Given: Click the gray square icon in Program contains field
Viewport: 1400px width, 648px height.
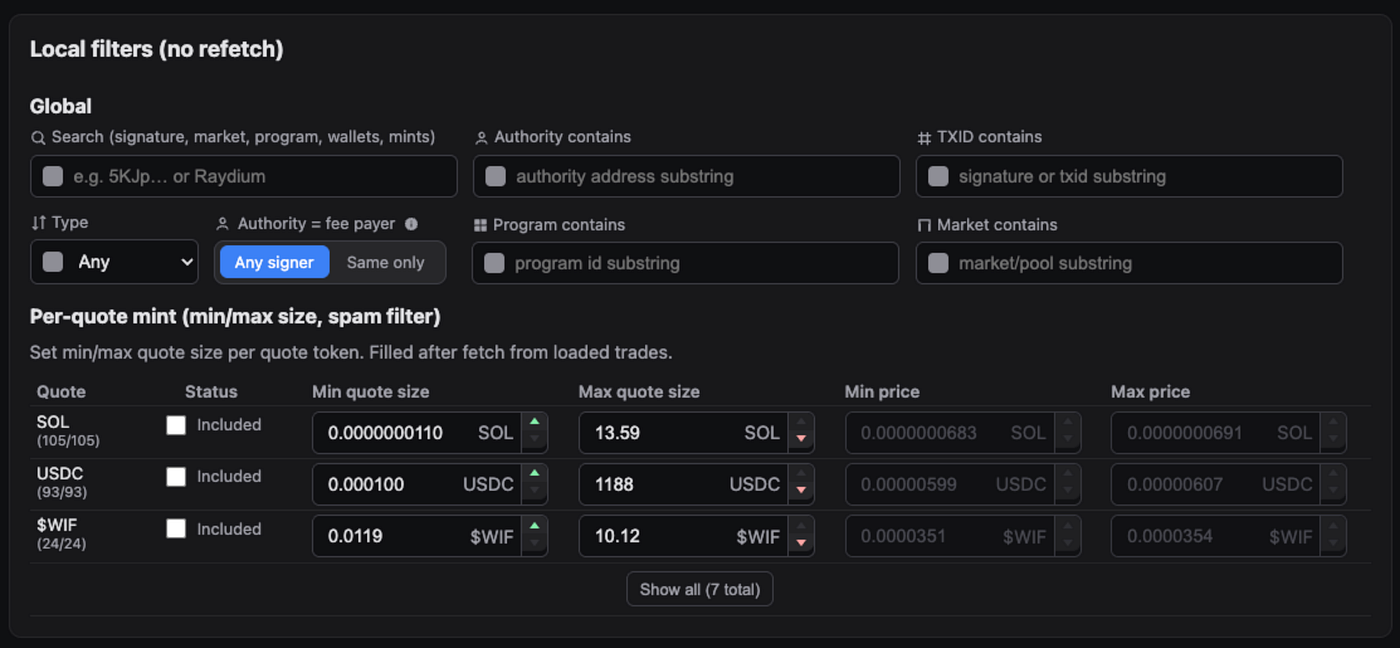Looking at the screenshot, I should (x=494, y=263).
